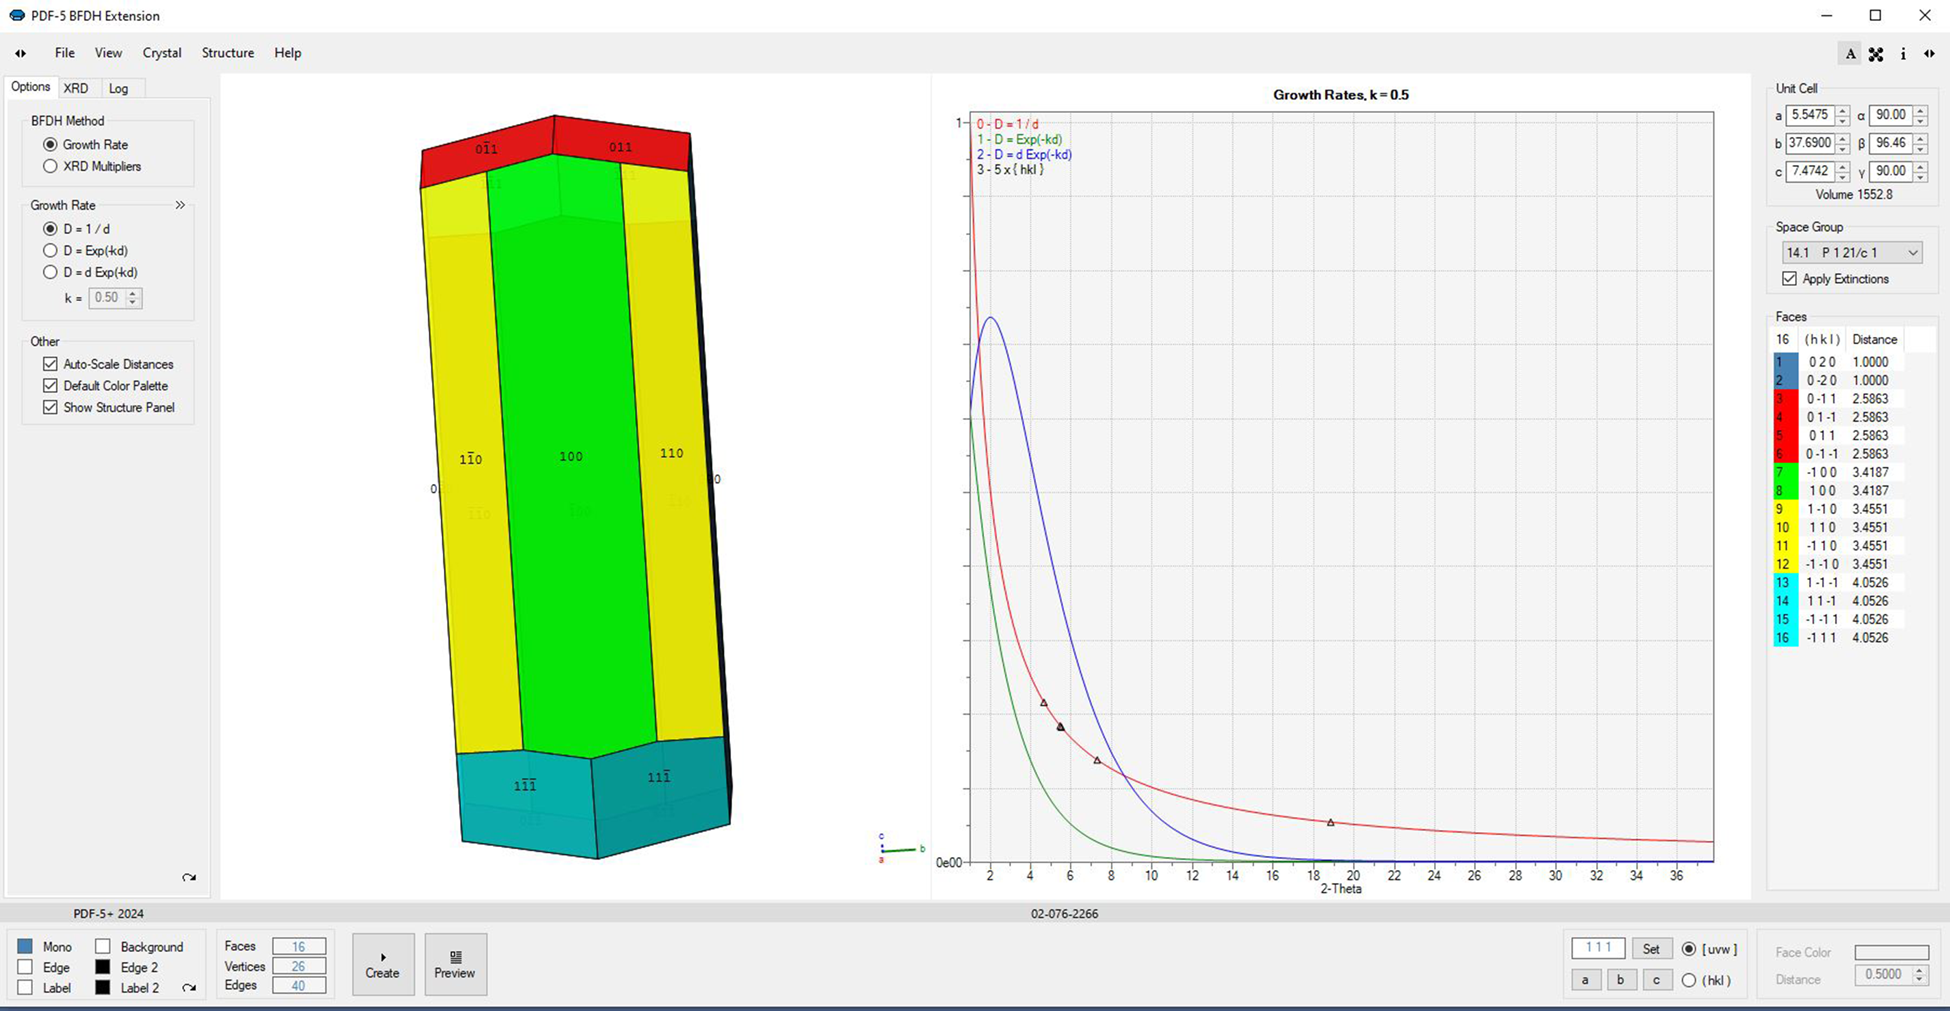Click the rotate-reset icon next to Label 2
1950x1011 pixels.
[x=189, y=987]
